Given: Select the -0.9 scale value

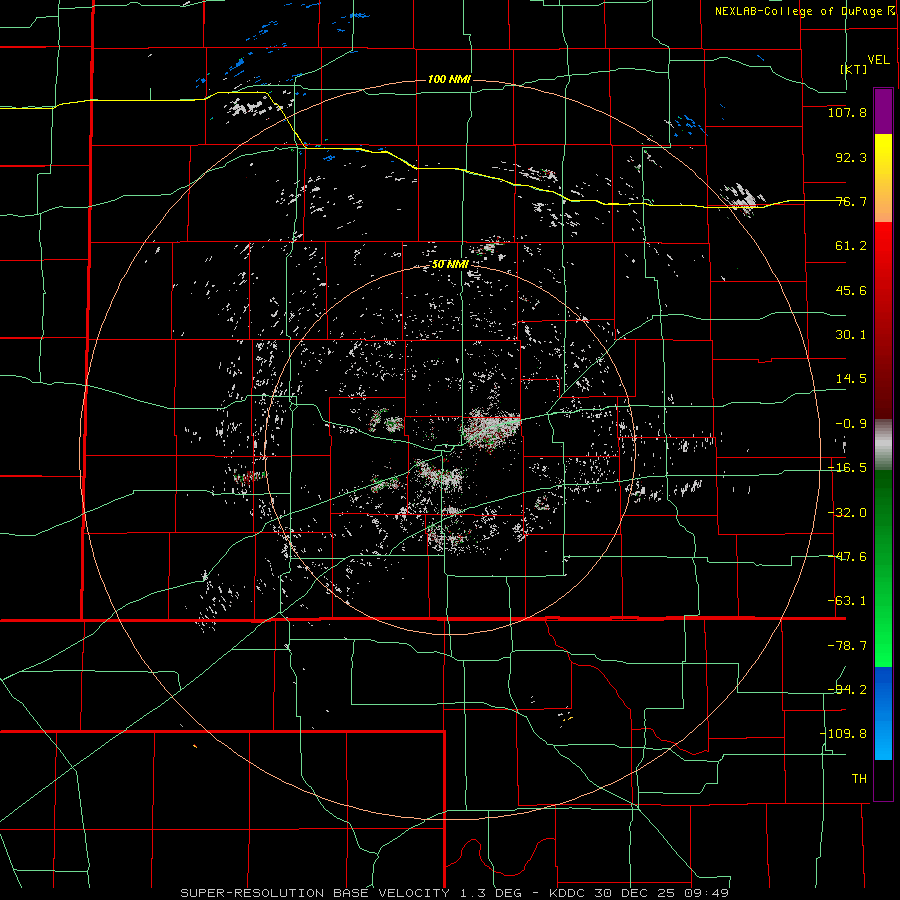Looking at the screenshot, I should (x=851, y=424).
